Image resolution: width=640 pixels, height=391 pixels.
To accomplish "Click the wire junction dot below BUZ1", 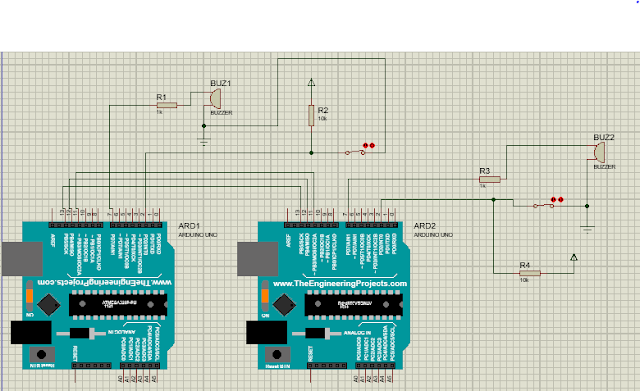I will [x=204, y=126].
